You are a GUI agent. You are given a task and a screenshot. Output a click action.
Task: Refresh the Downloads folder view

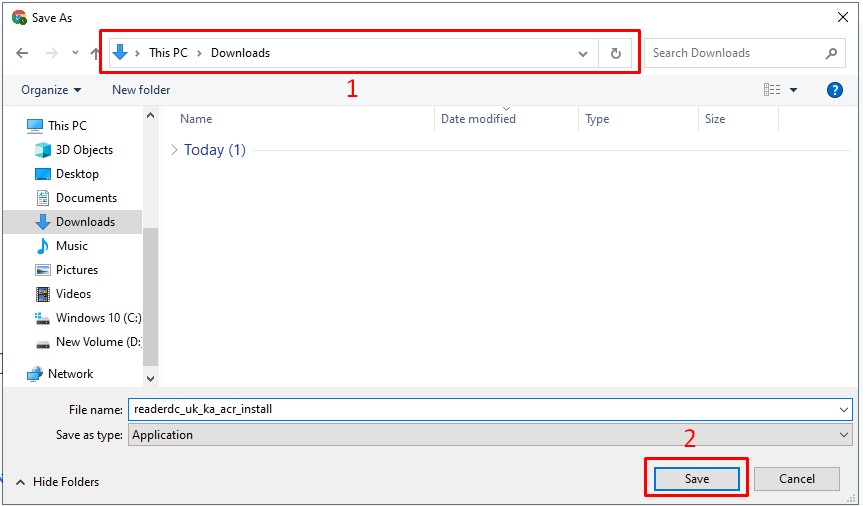click(x=615, y=53)
